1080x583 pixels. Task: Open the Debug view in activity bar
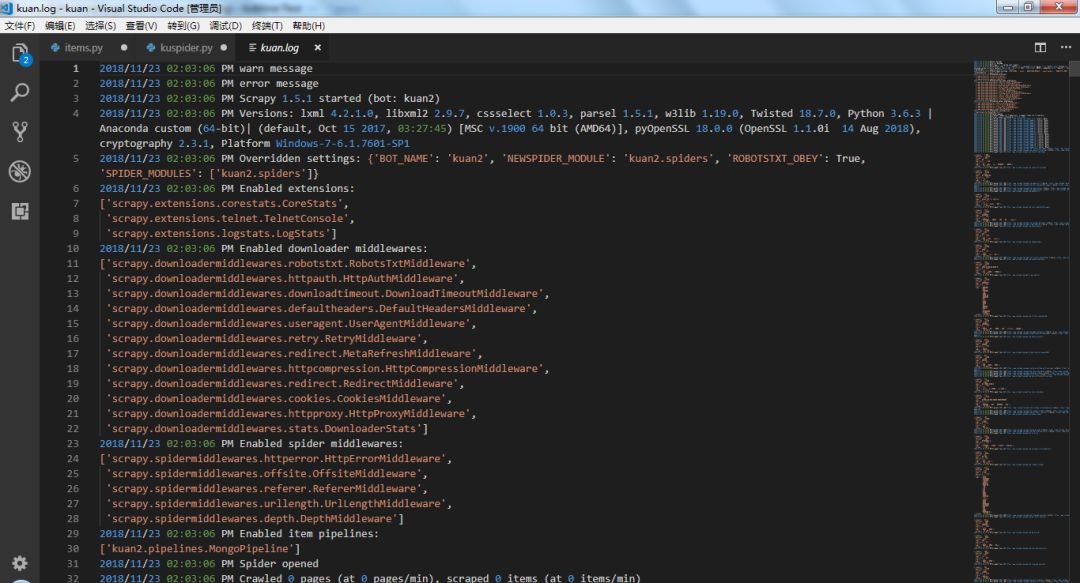pyautogui.click(x=20, y=171)
